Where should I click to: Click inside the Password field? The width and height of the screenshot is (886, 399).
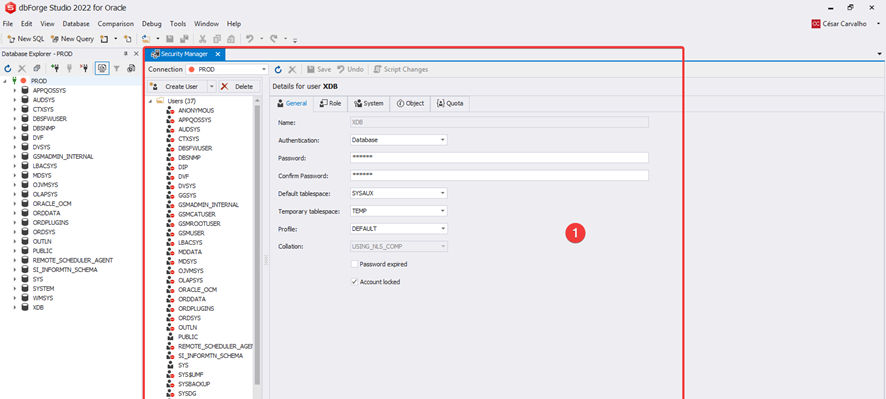500,158
